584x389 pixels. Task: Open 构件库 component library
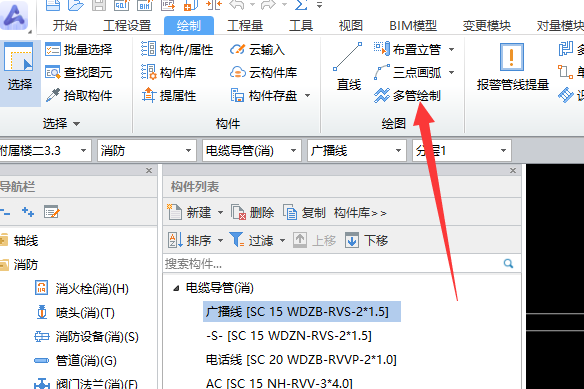click(x=169, y=73)
